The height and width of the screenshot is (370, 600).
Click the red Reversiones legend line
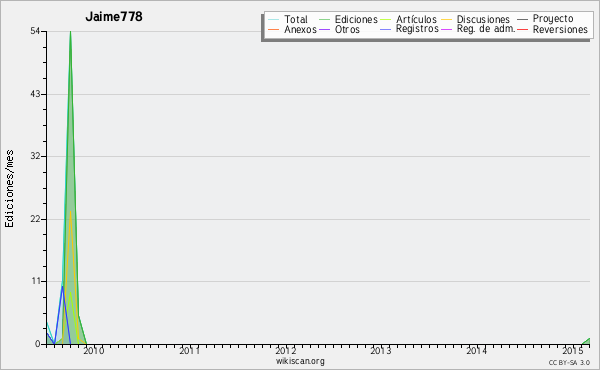tap(523, 29)
